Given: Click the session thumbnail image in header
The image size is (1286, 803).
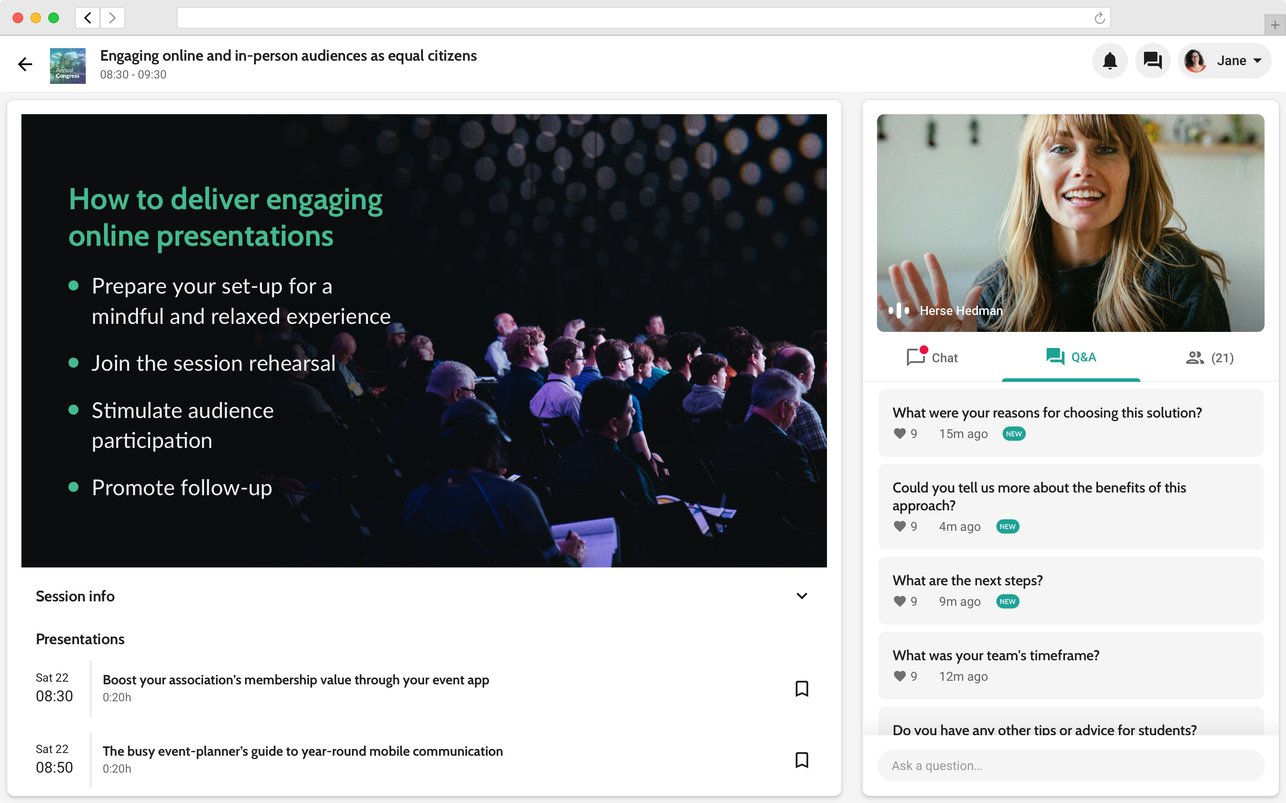Looking at the screenshot, I should pyautogui.click(x=68, y=65).
